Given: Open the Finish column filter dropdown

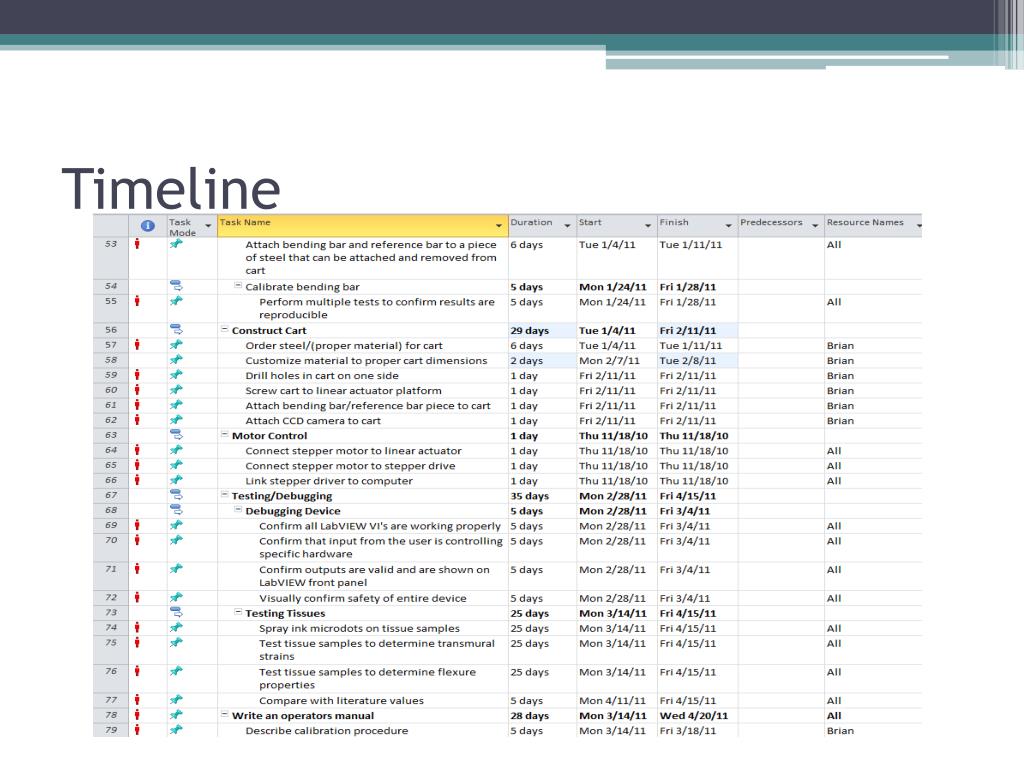Looking at the screenshot, I should [729, 225].
